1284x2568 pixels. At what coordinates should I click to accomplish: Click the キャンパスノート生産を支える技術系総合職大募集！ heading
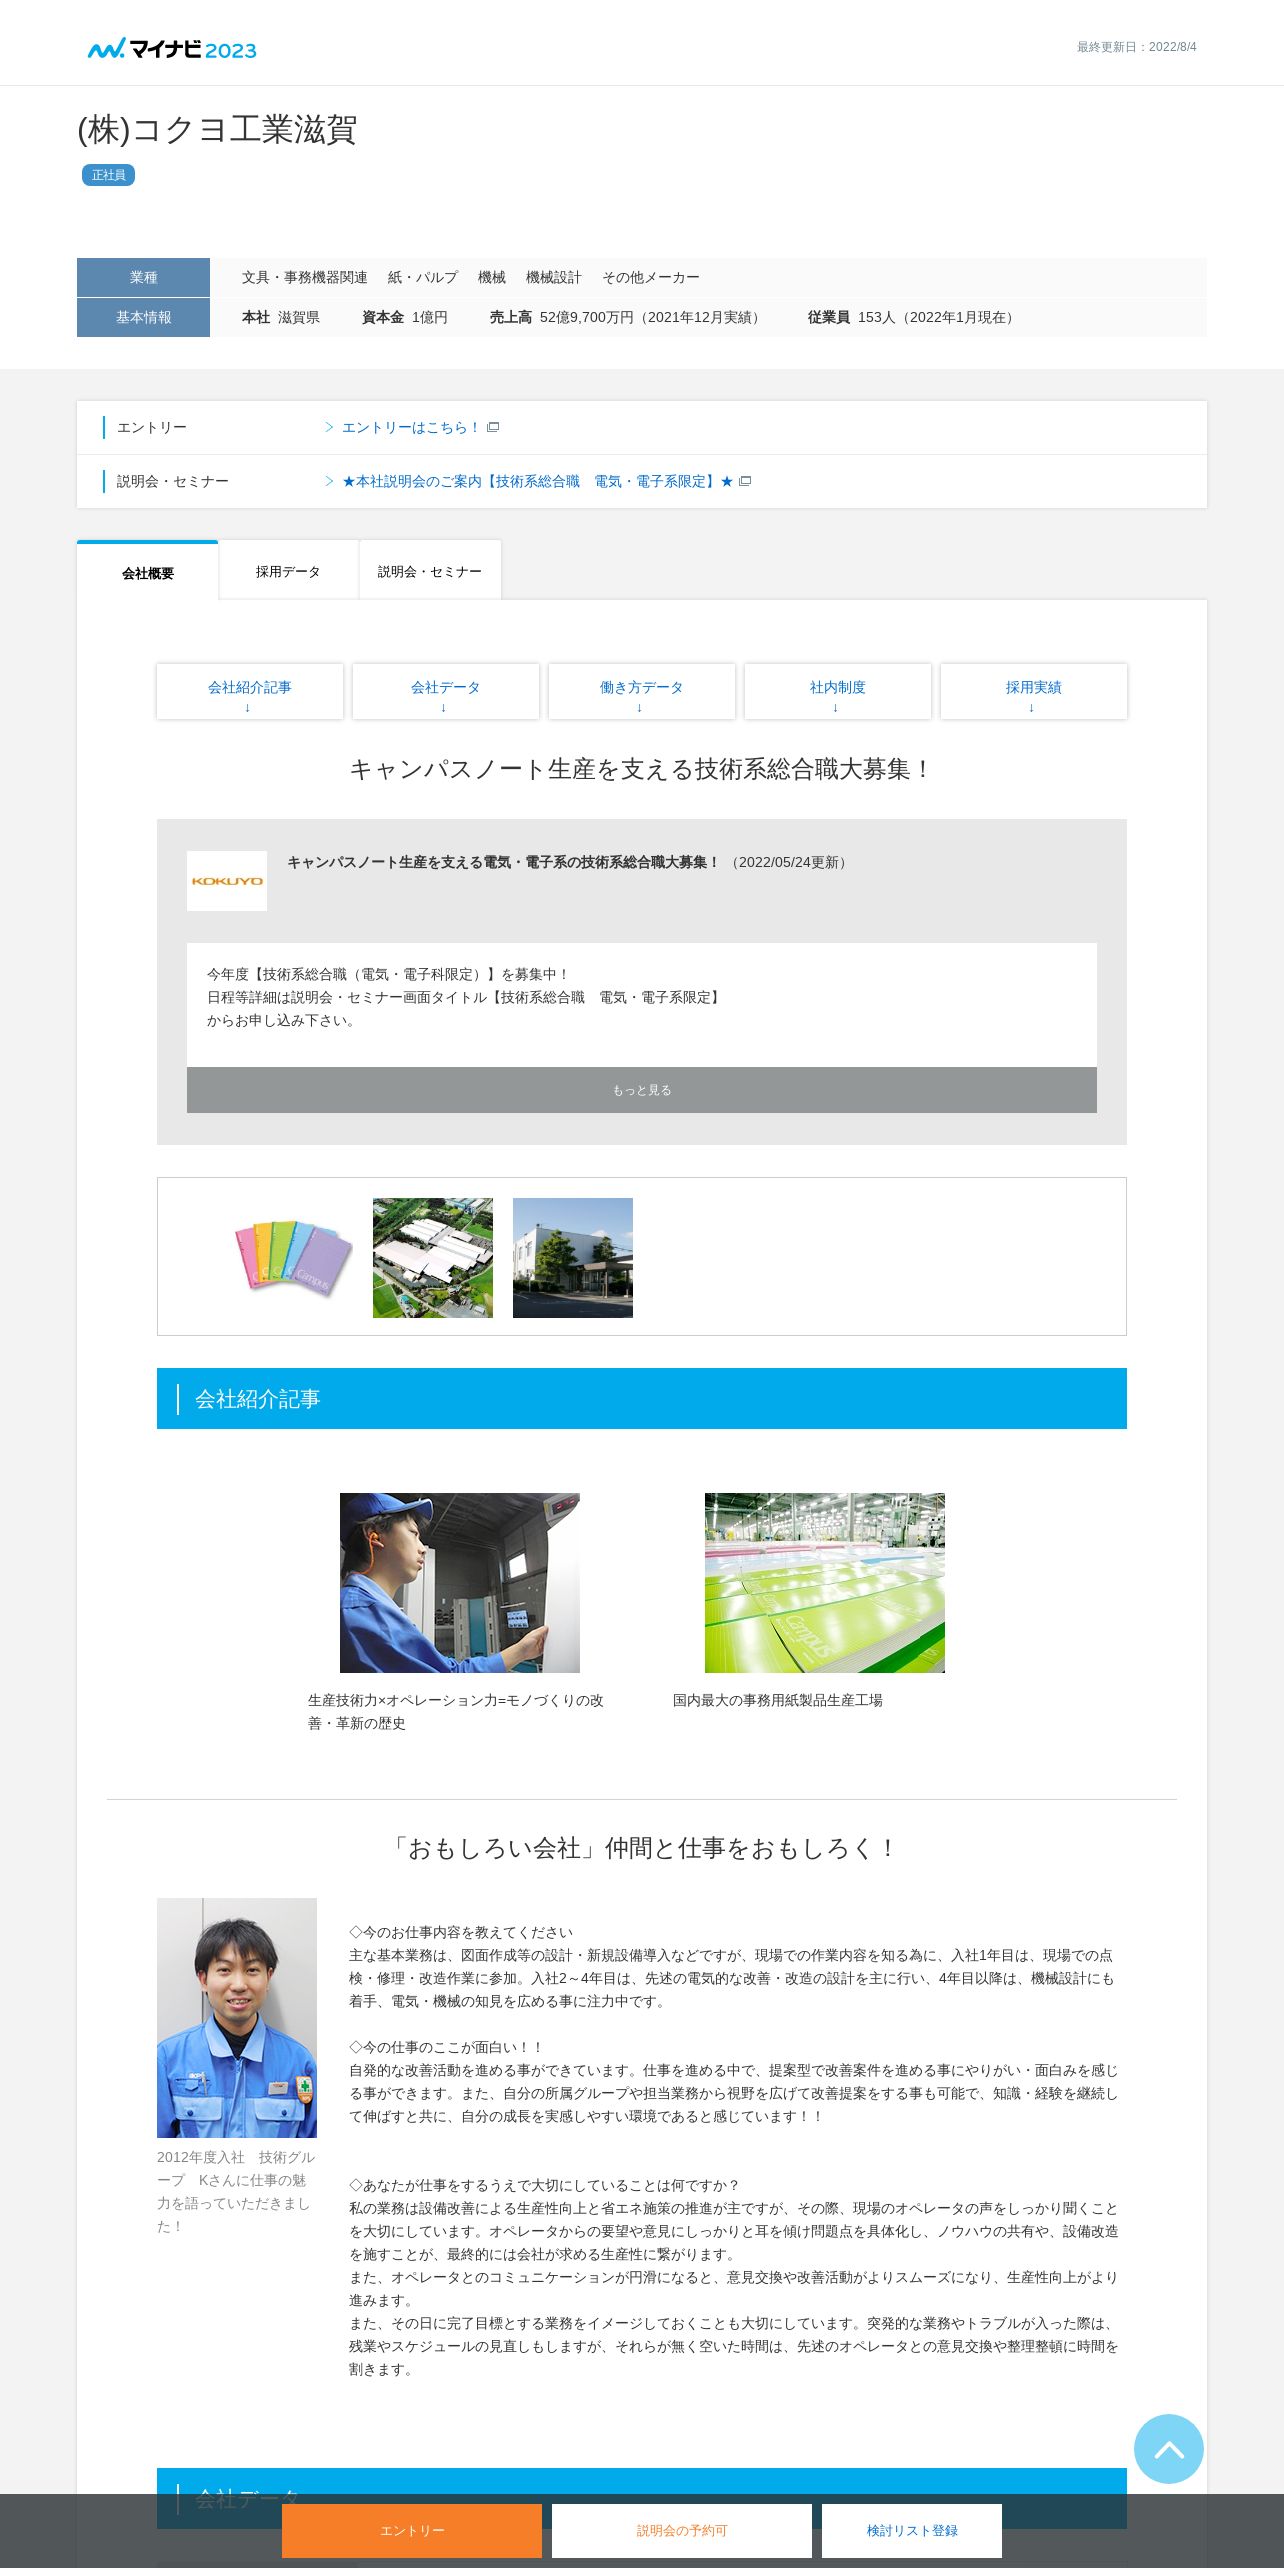pos(642,768)
